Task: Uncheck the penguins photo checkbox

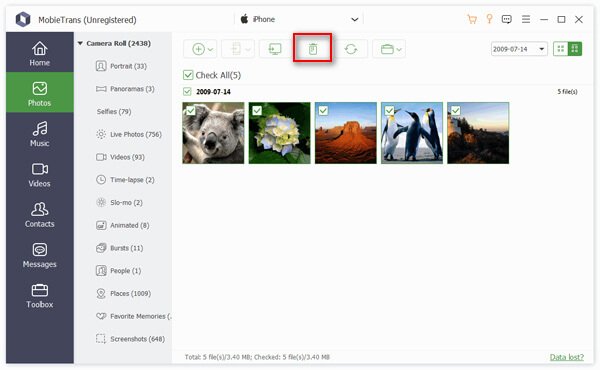Action: [x=389, y=111]
